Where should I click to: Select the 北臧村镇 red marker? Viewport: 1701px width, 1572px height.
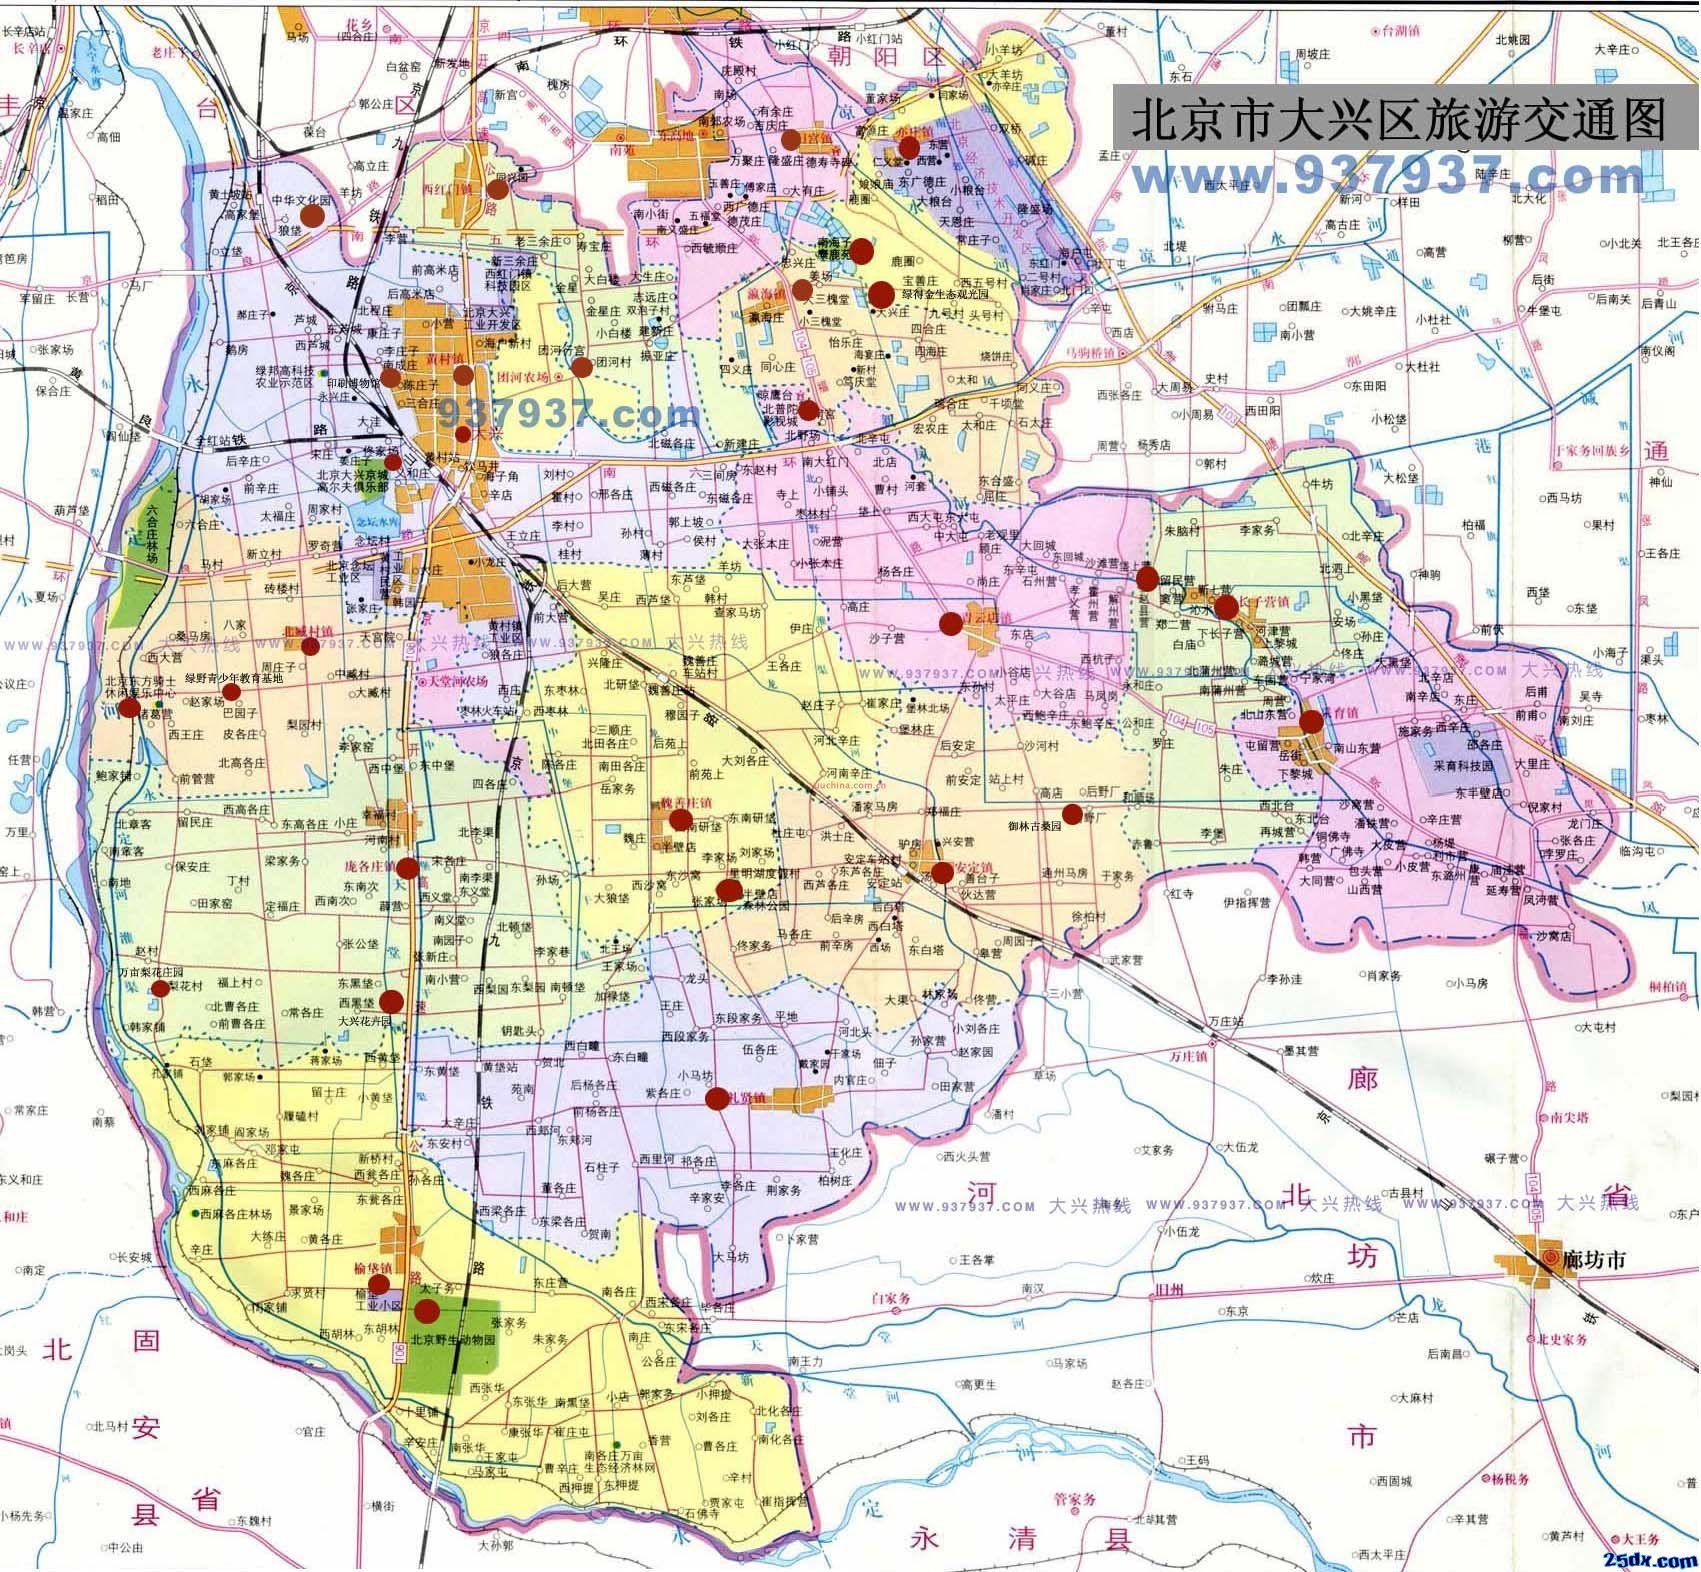click(x=311, y=646)
